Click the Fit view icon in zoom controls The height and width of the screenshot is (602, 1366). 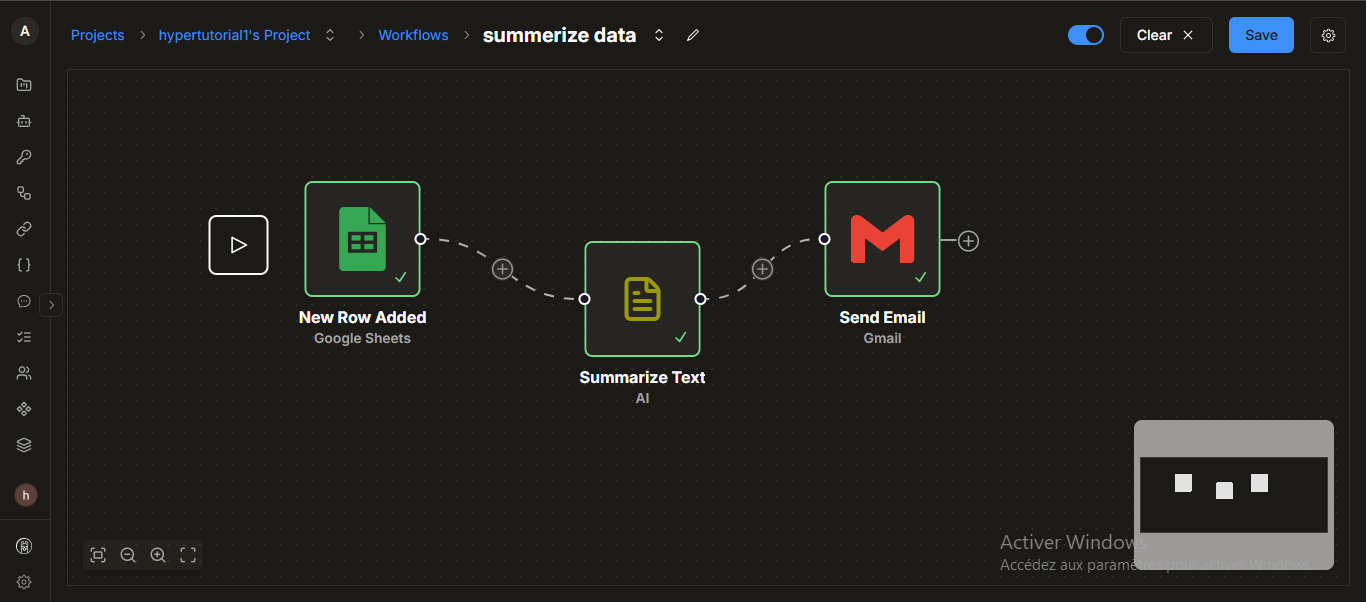[x=98, y=555]
